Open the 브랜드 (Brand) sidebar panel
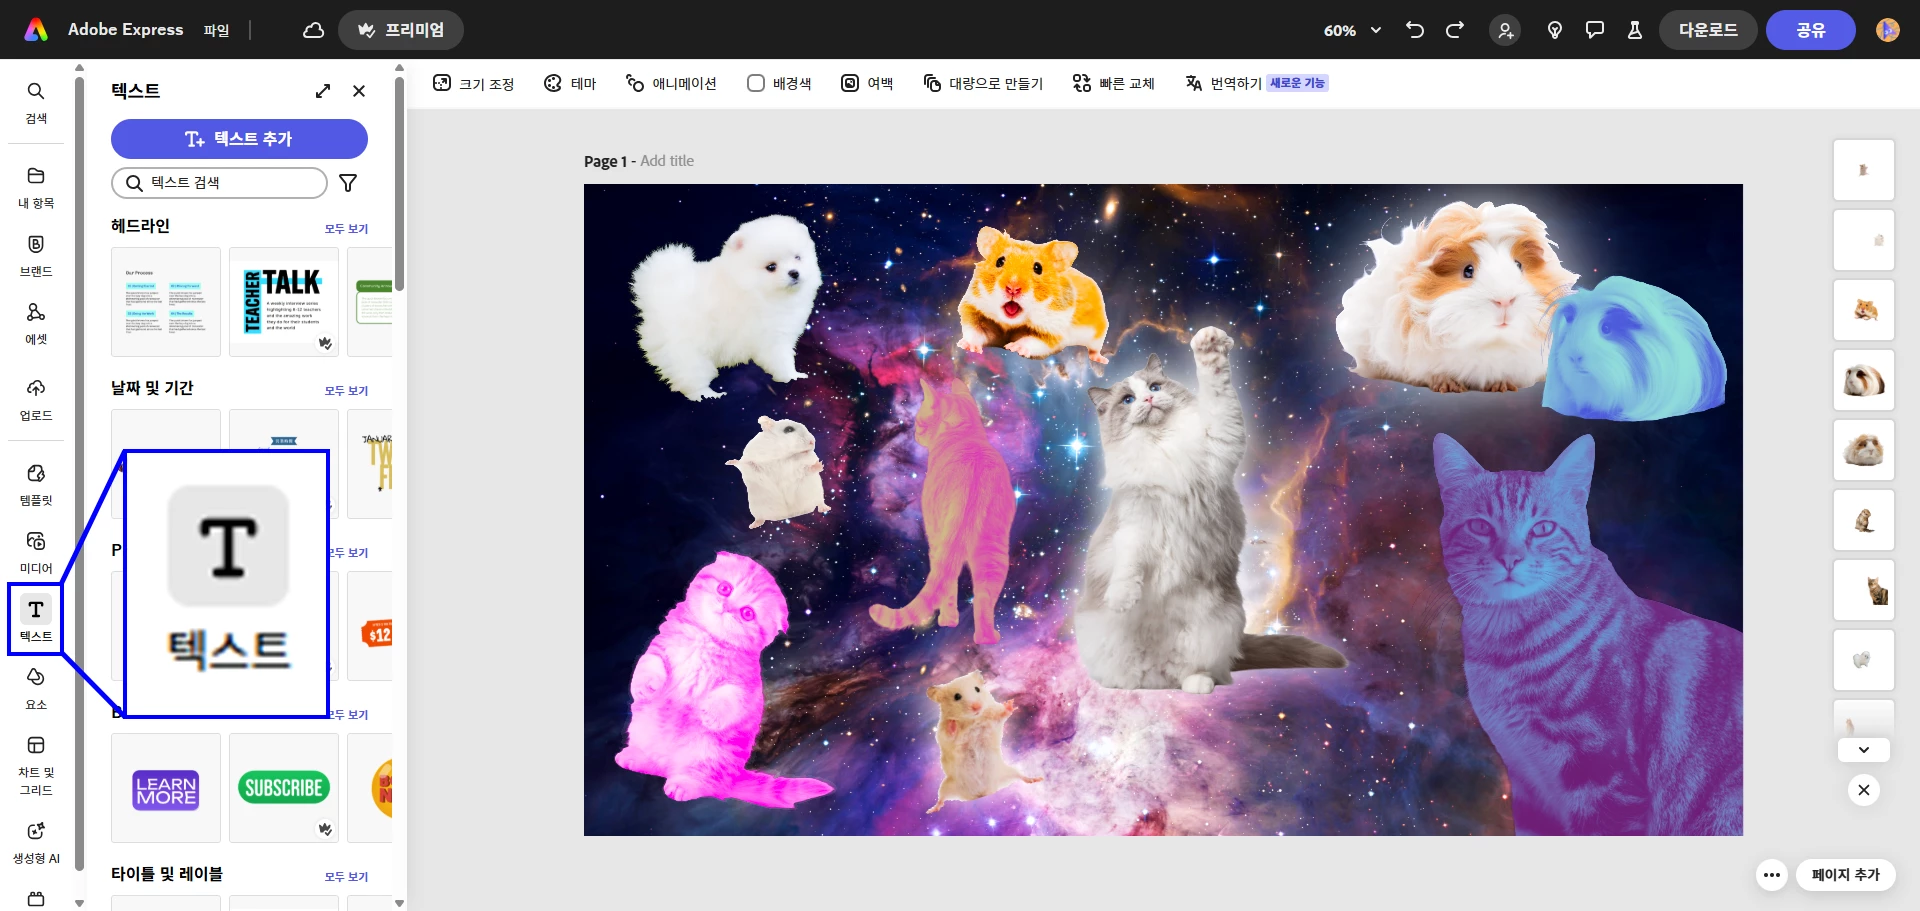1920x911 pixels. 36,255
